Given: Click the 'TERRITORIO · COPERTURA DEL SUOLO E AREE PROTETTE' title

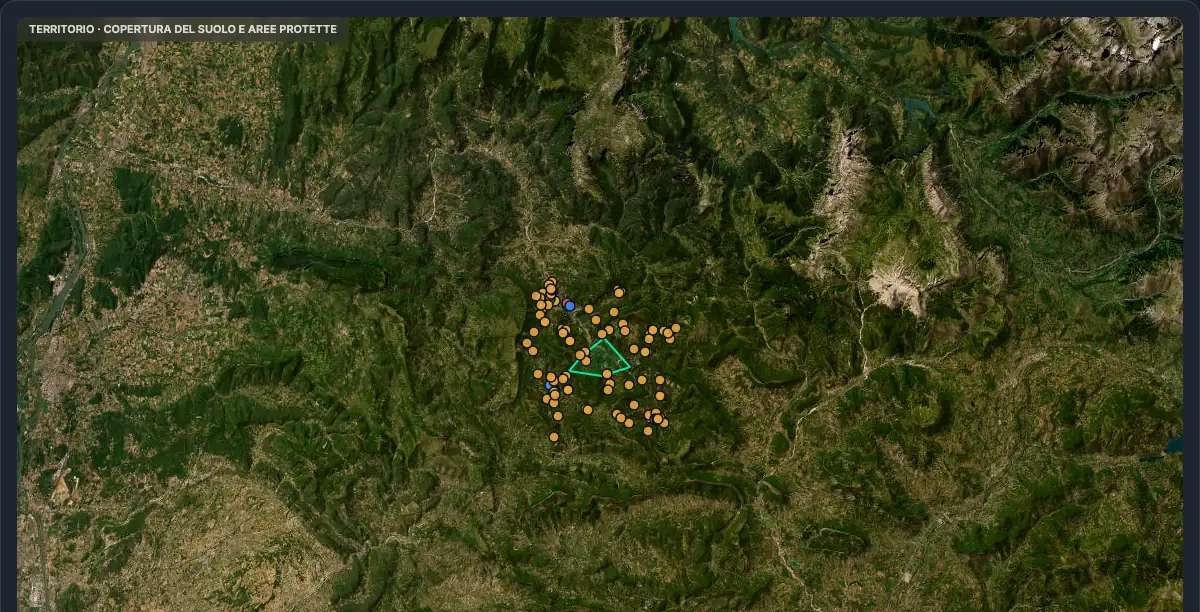Looking at the screenshot, I should coord(183,30).
